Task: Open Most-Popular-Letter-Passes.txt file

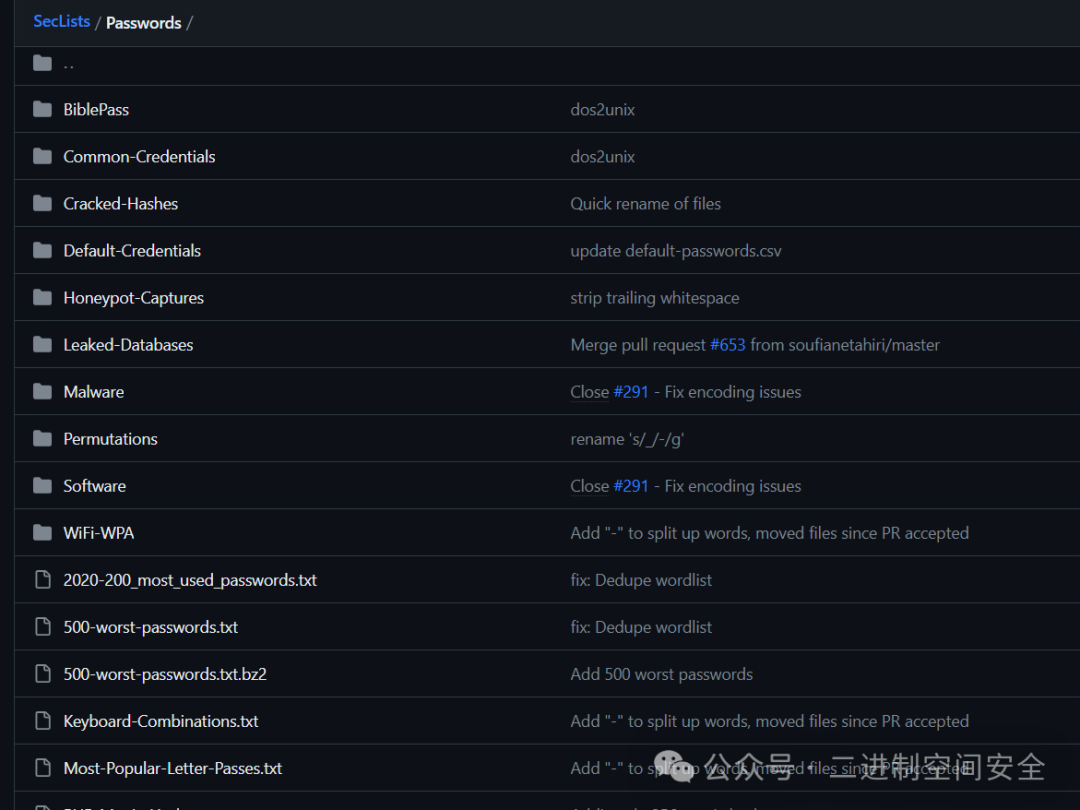Action: pyautogui.click(x=172, y=768)
